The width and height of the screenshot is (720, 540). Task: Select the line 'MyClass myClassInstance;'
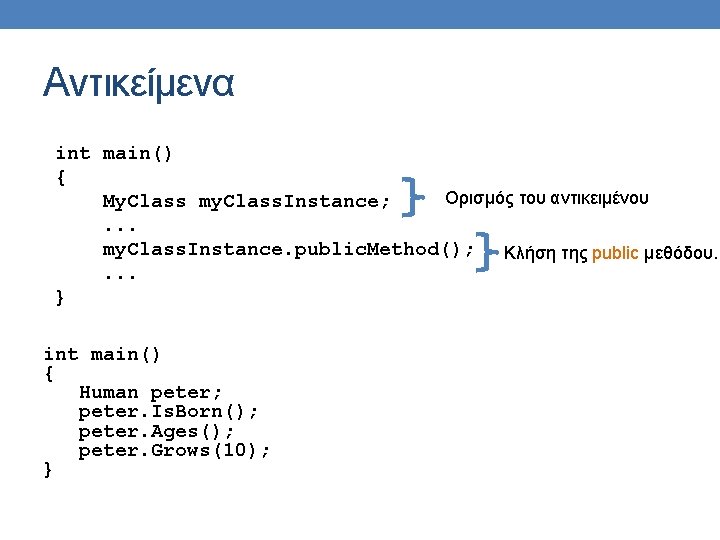[x=246, y=202]
